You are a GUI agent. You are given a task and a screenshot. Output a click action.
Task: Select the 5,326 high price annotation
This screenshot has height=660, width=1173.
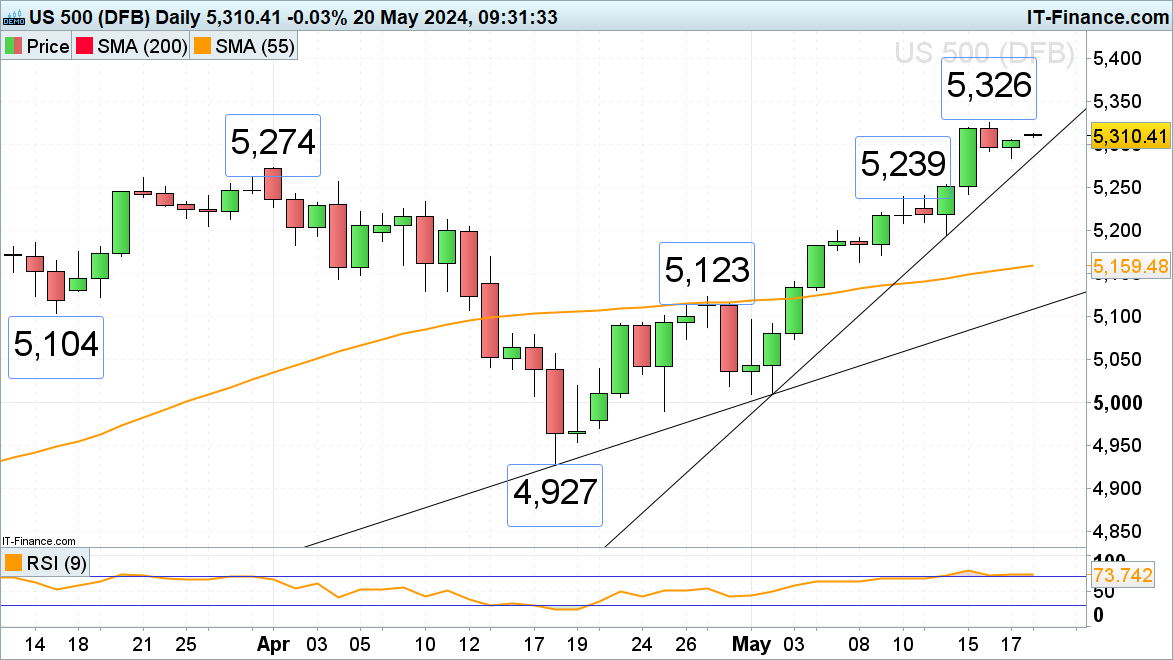click(x=988, y=88)
